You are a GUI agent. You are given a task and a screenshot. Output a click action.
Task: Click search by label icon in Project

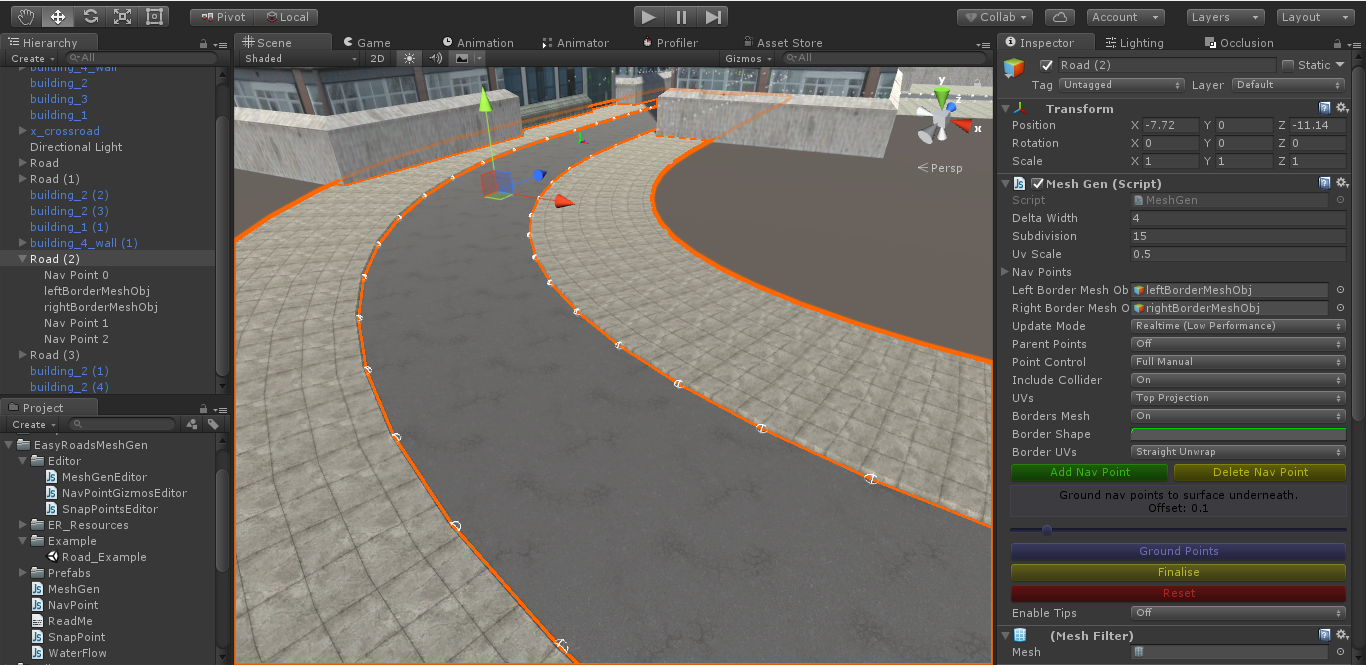coord(213,424)
